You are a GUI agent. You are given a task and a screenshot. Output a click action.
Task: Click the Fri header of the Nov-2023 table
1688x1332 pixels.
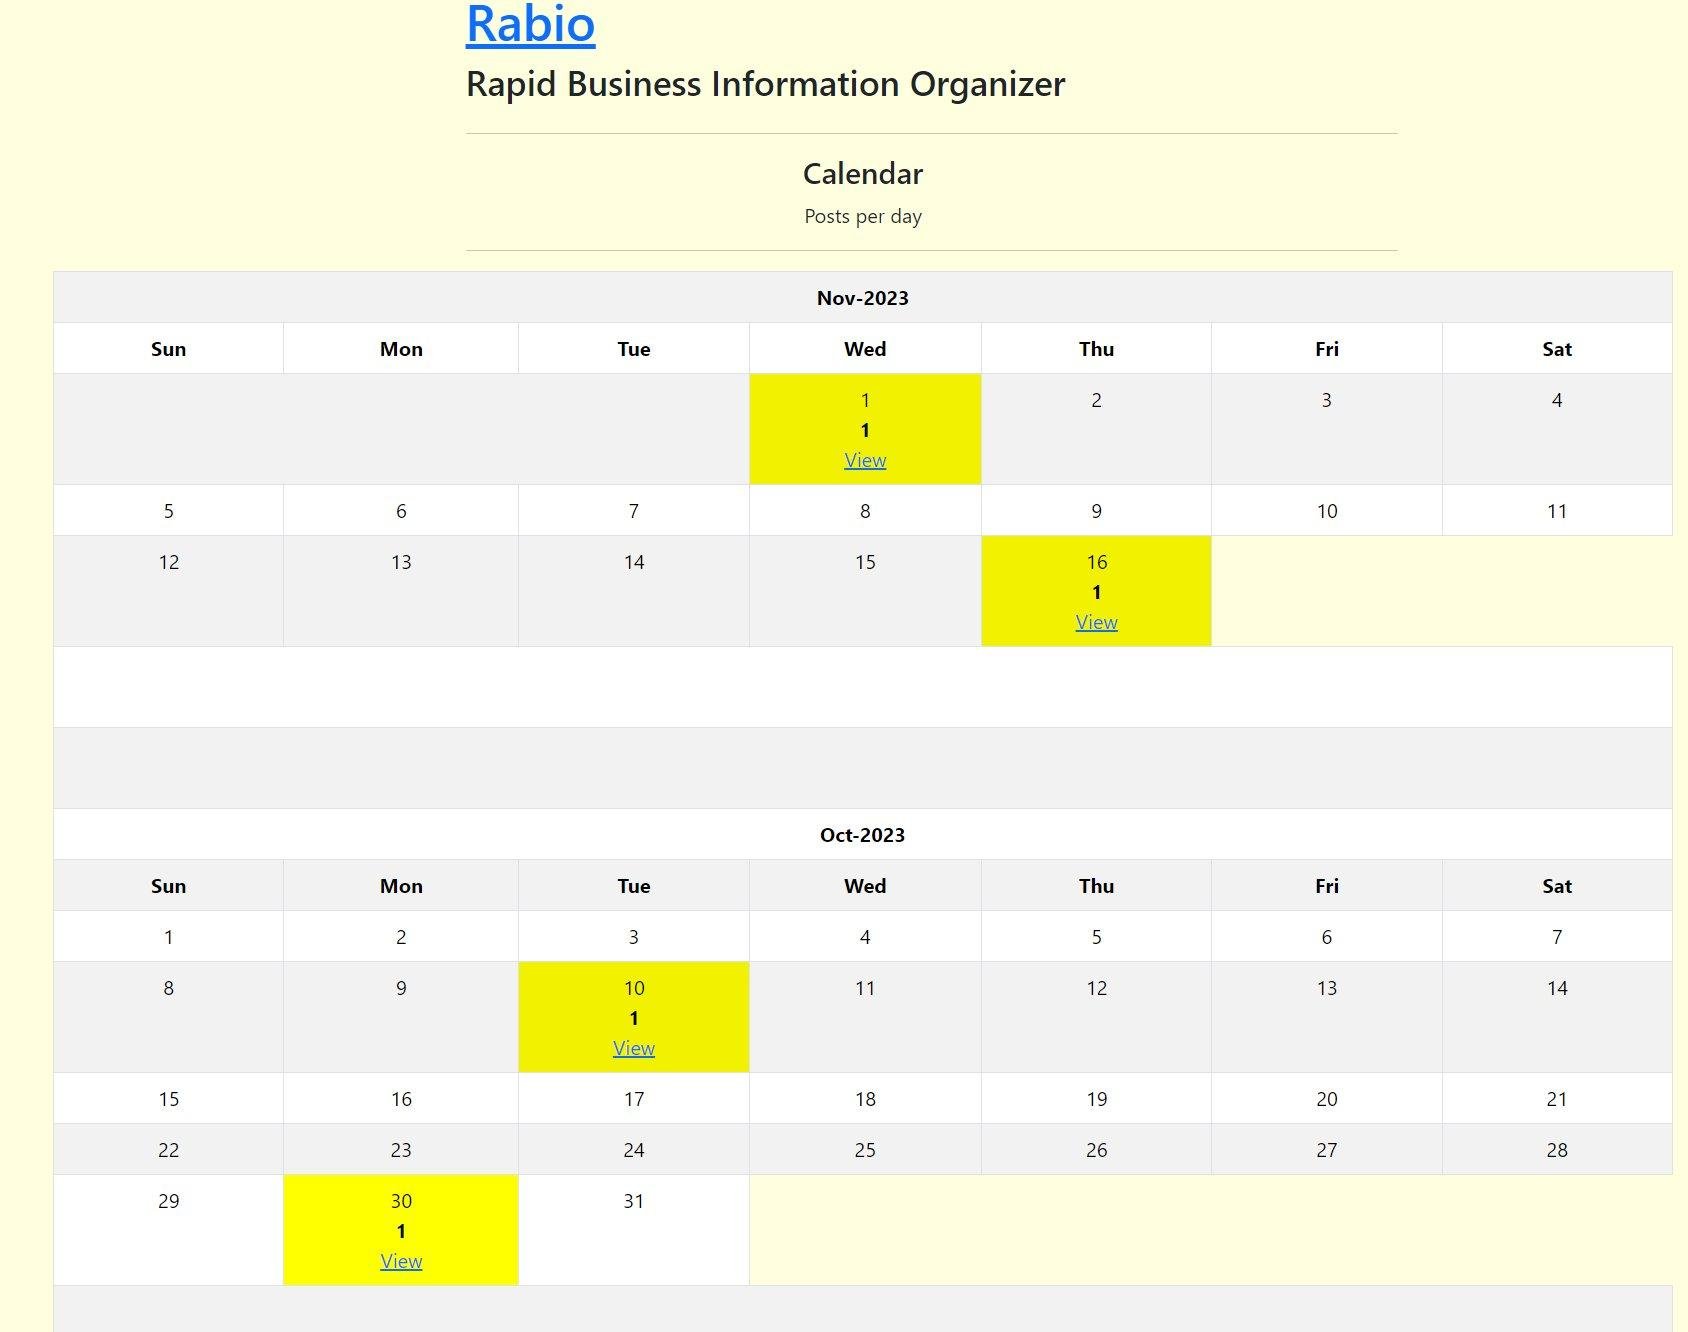click(1327, 349)
